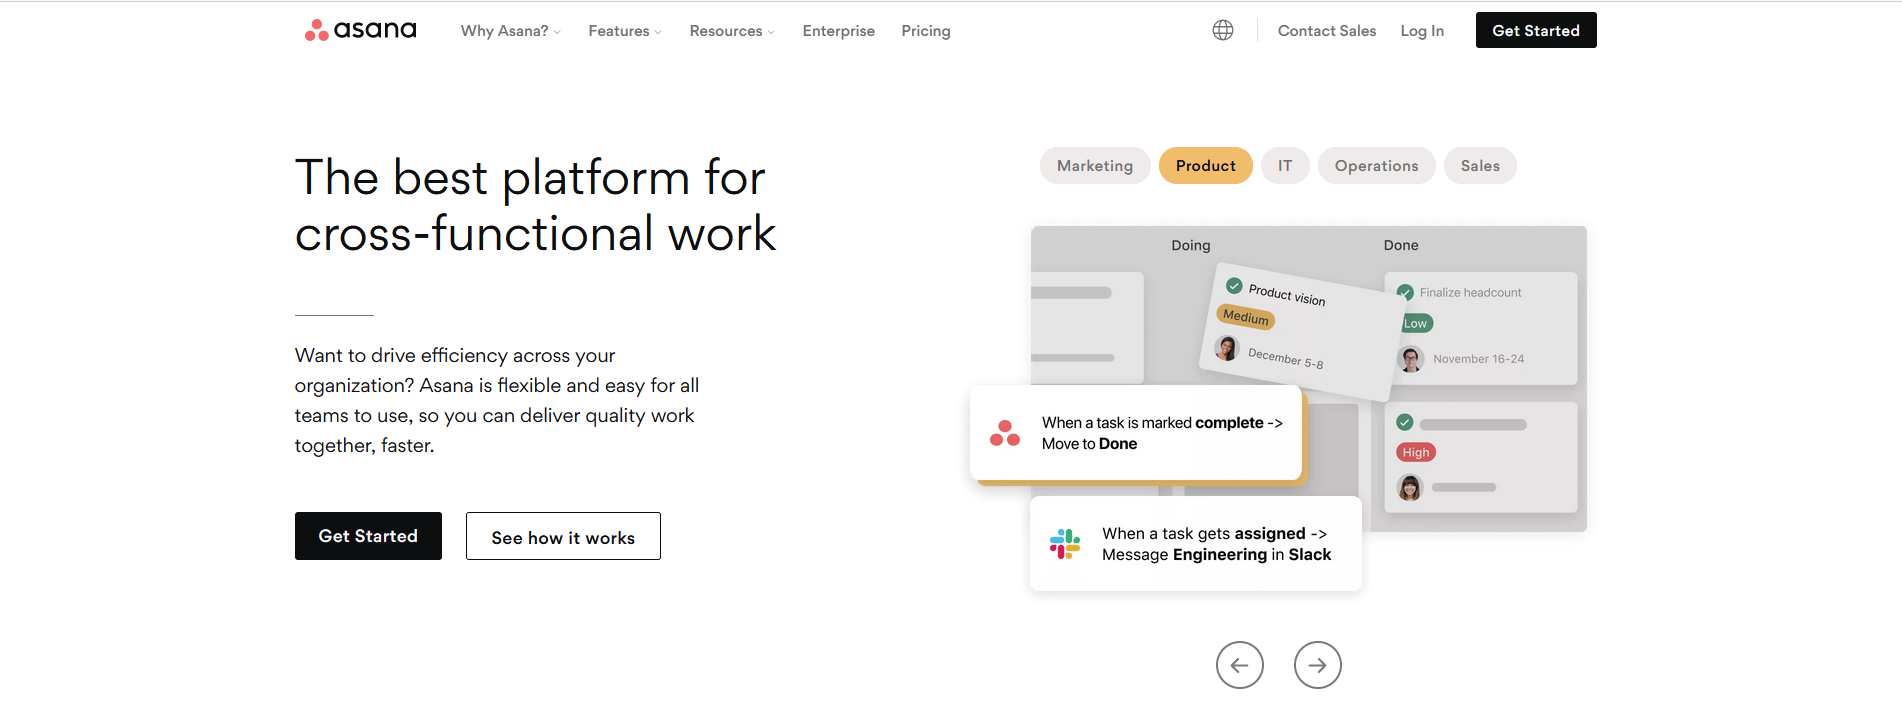Click Contact Sales link
This screenshot has width=1902, height=717.
[1326, 31]
